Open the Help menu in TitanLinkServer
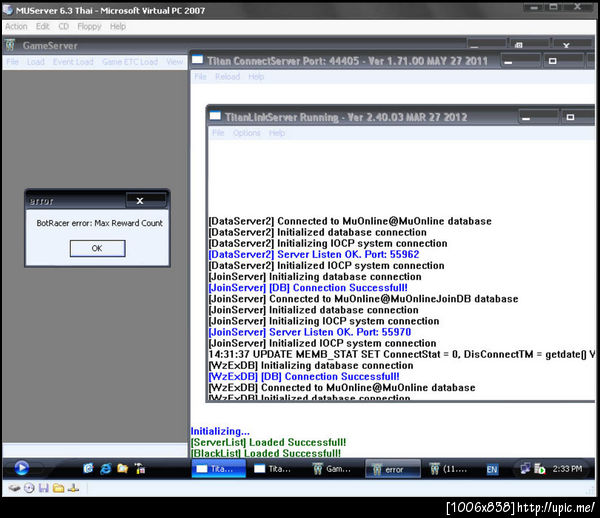Viewport: 600px width, 518px height. click(x=277, y=133)
